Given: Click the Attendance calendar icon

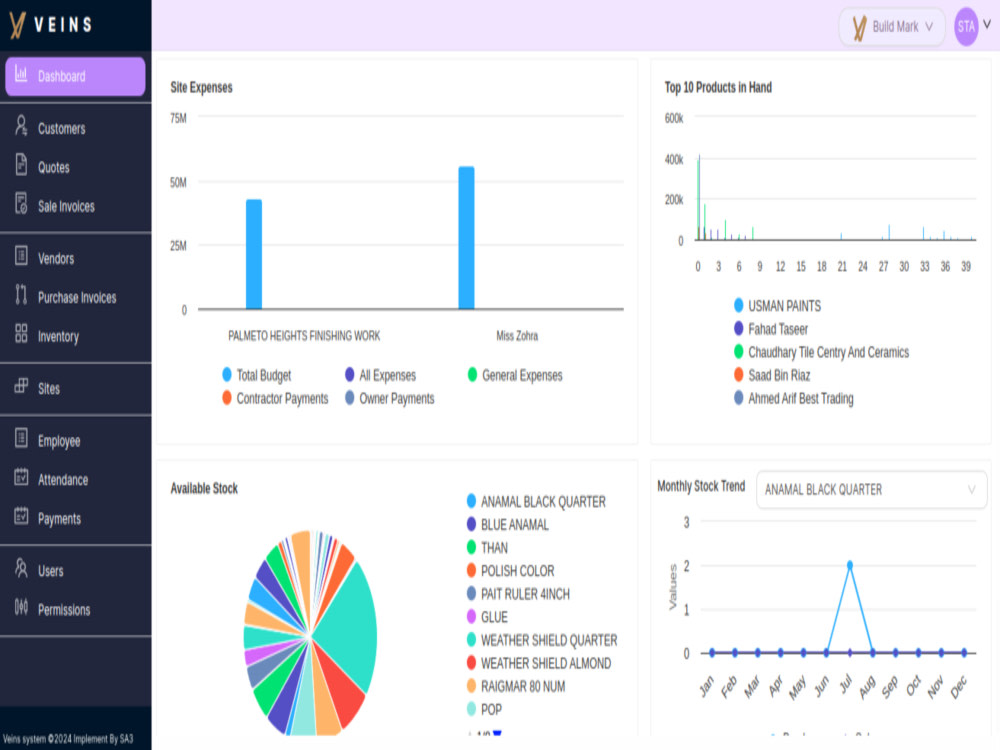Looking at the screenshot, I should click(21, 477).
